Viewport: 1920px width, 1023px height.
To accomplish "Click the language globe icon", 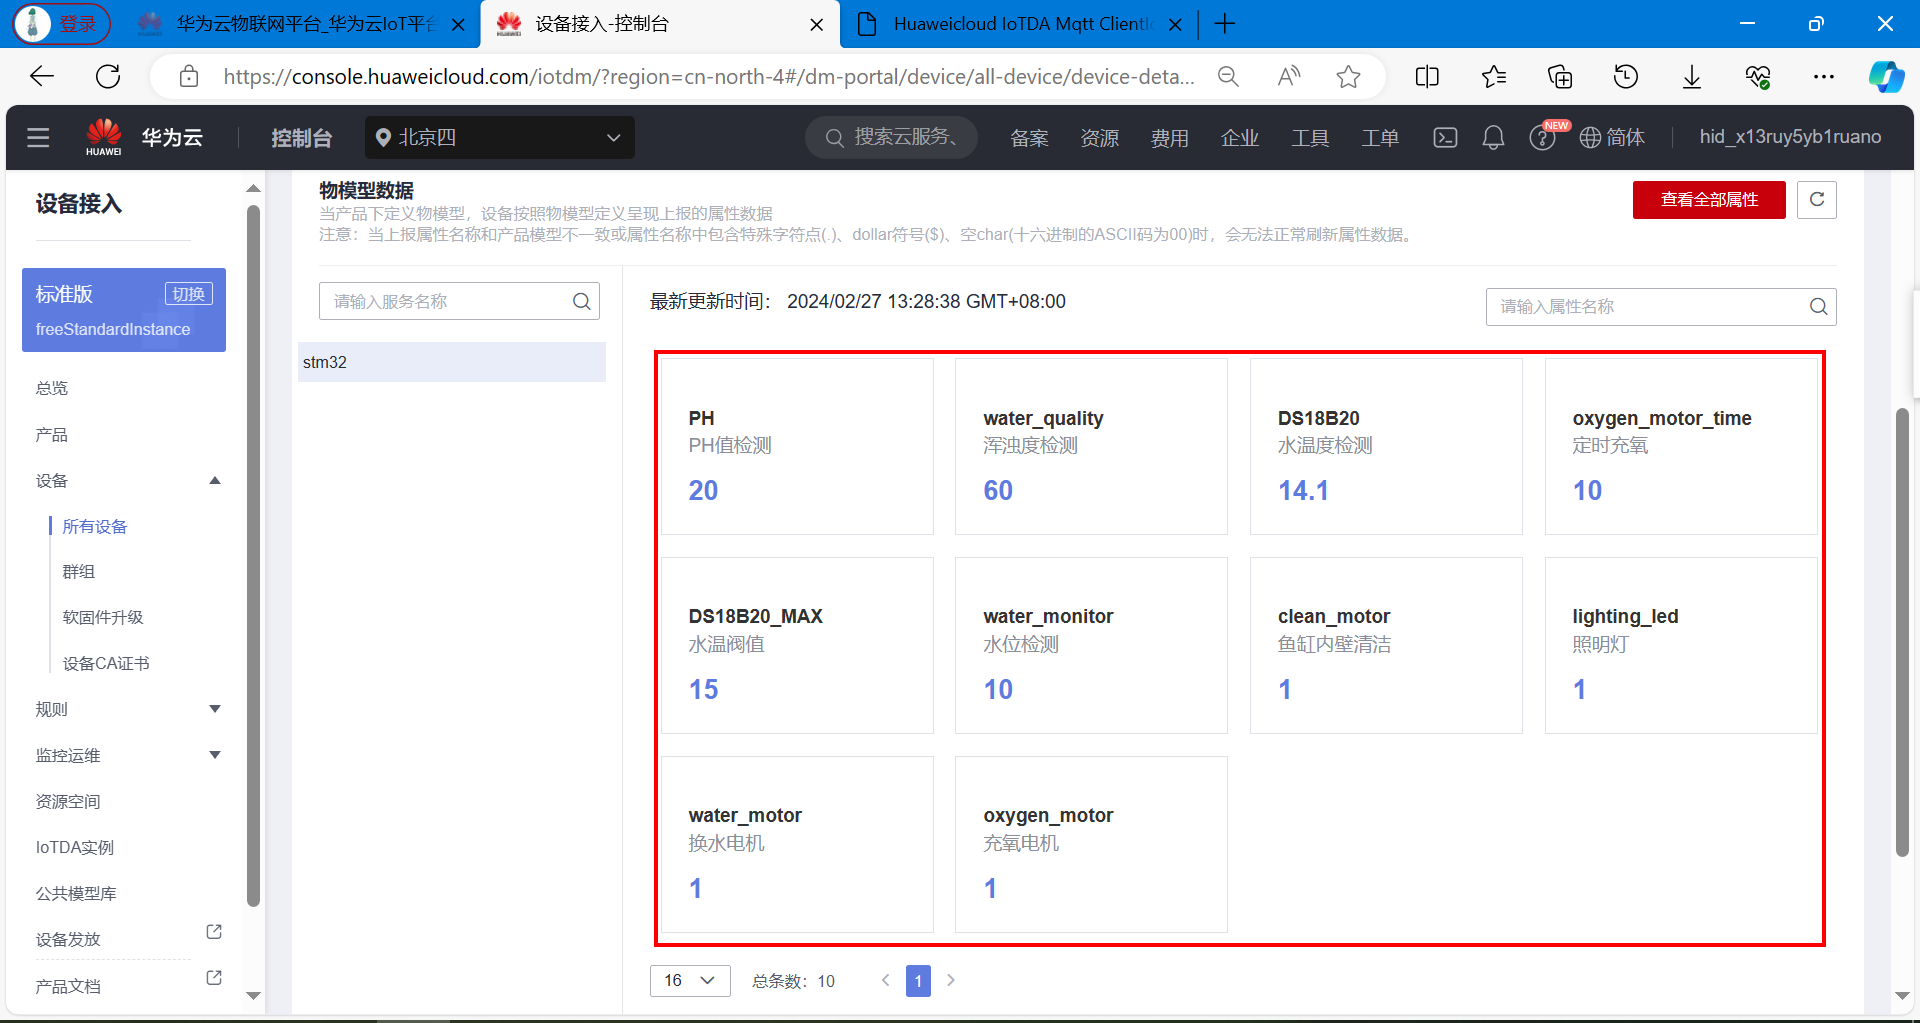I will (1590, 138).
